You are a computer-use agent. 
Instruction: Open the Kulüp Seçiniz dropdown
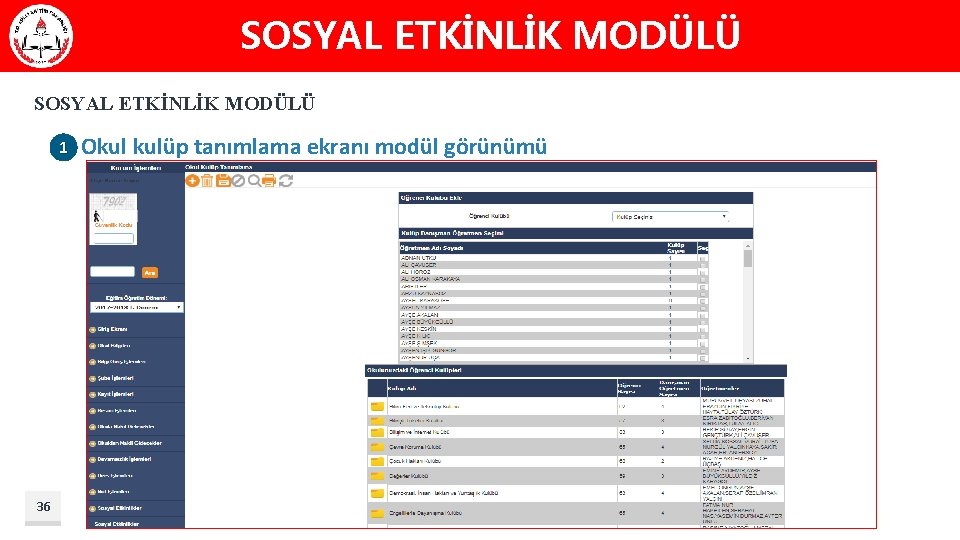(670, 217)
